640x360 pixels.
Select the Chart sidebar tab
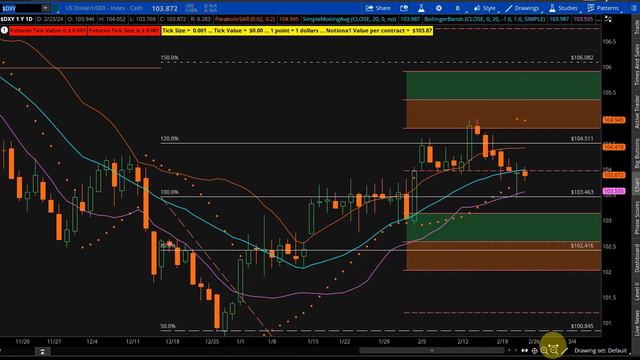pos(636,185)
